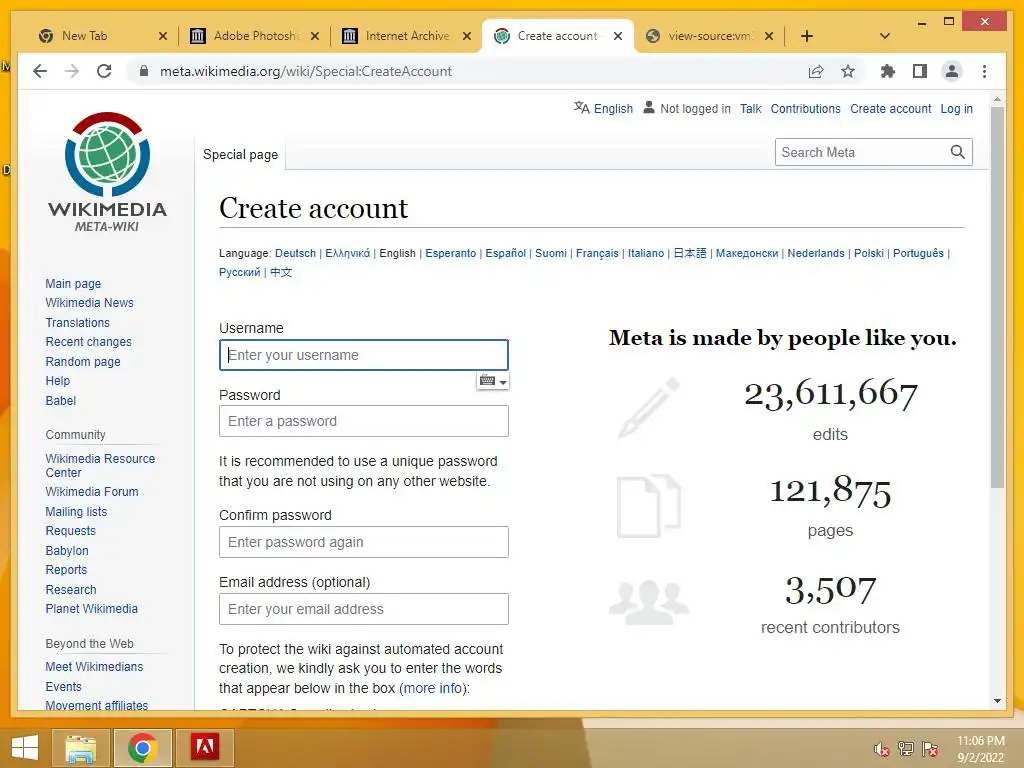Open Windows Start button
This screenshot has width=1024, height=768.
point(25,748)
